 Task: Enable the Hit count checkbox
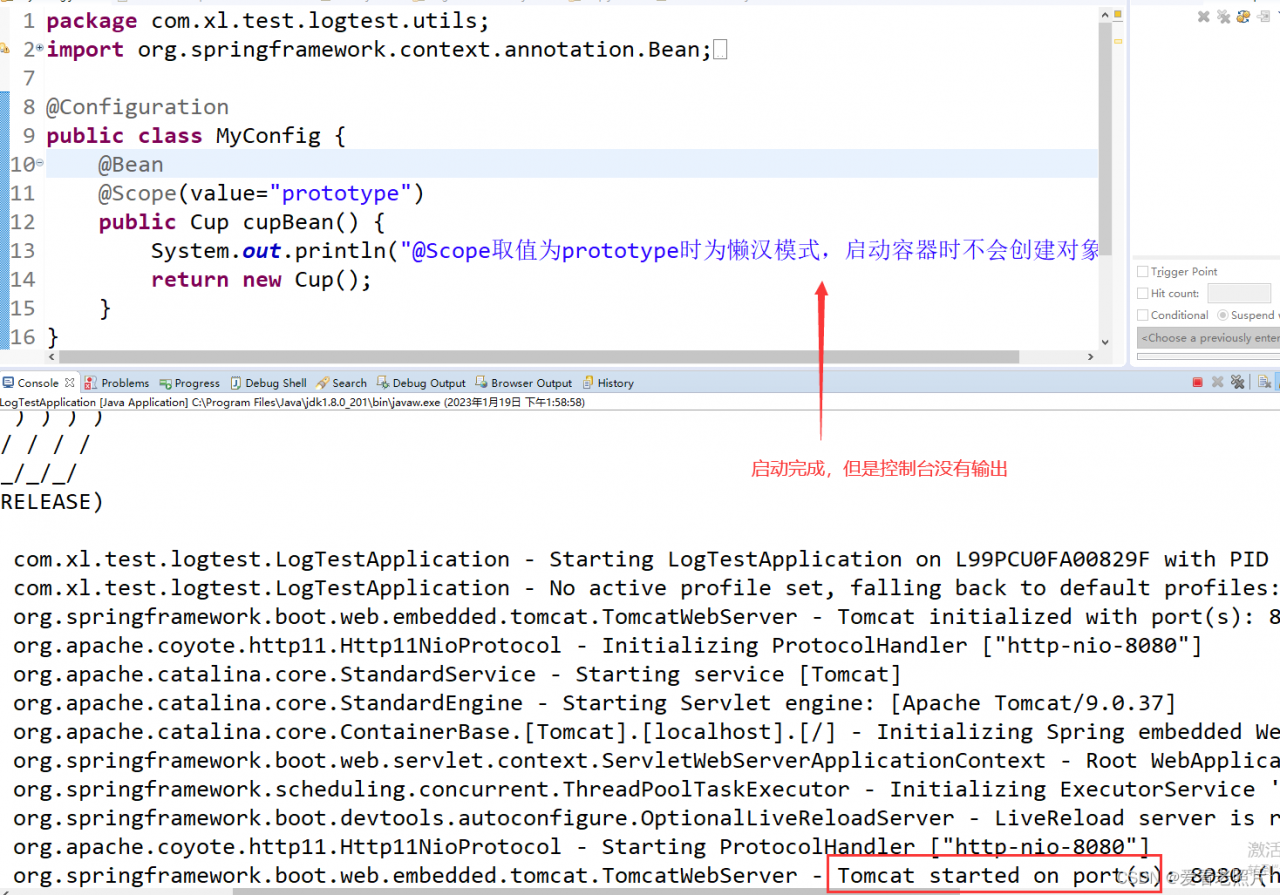point(1143,293)
